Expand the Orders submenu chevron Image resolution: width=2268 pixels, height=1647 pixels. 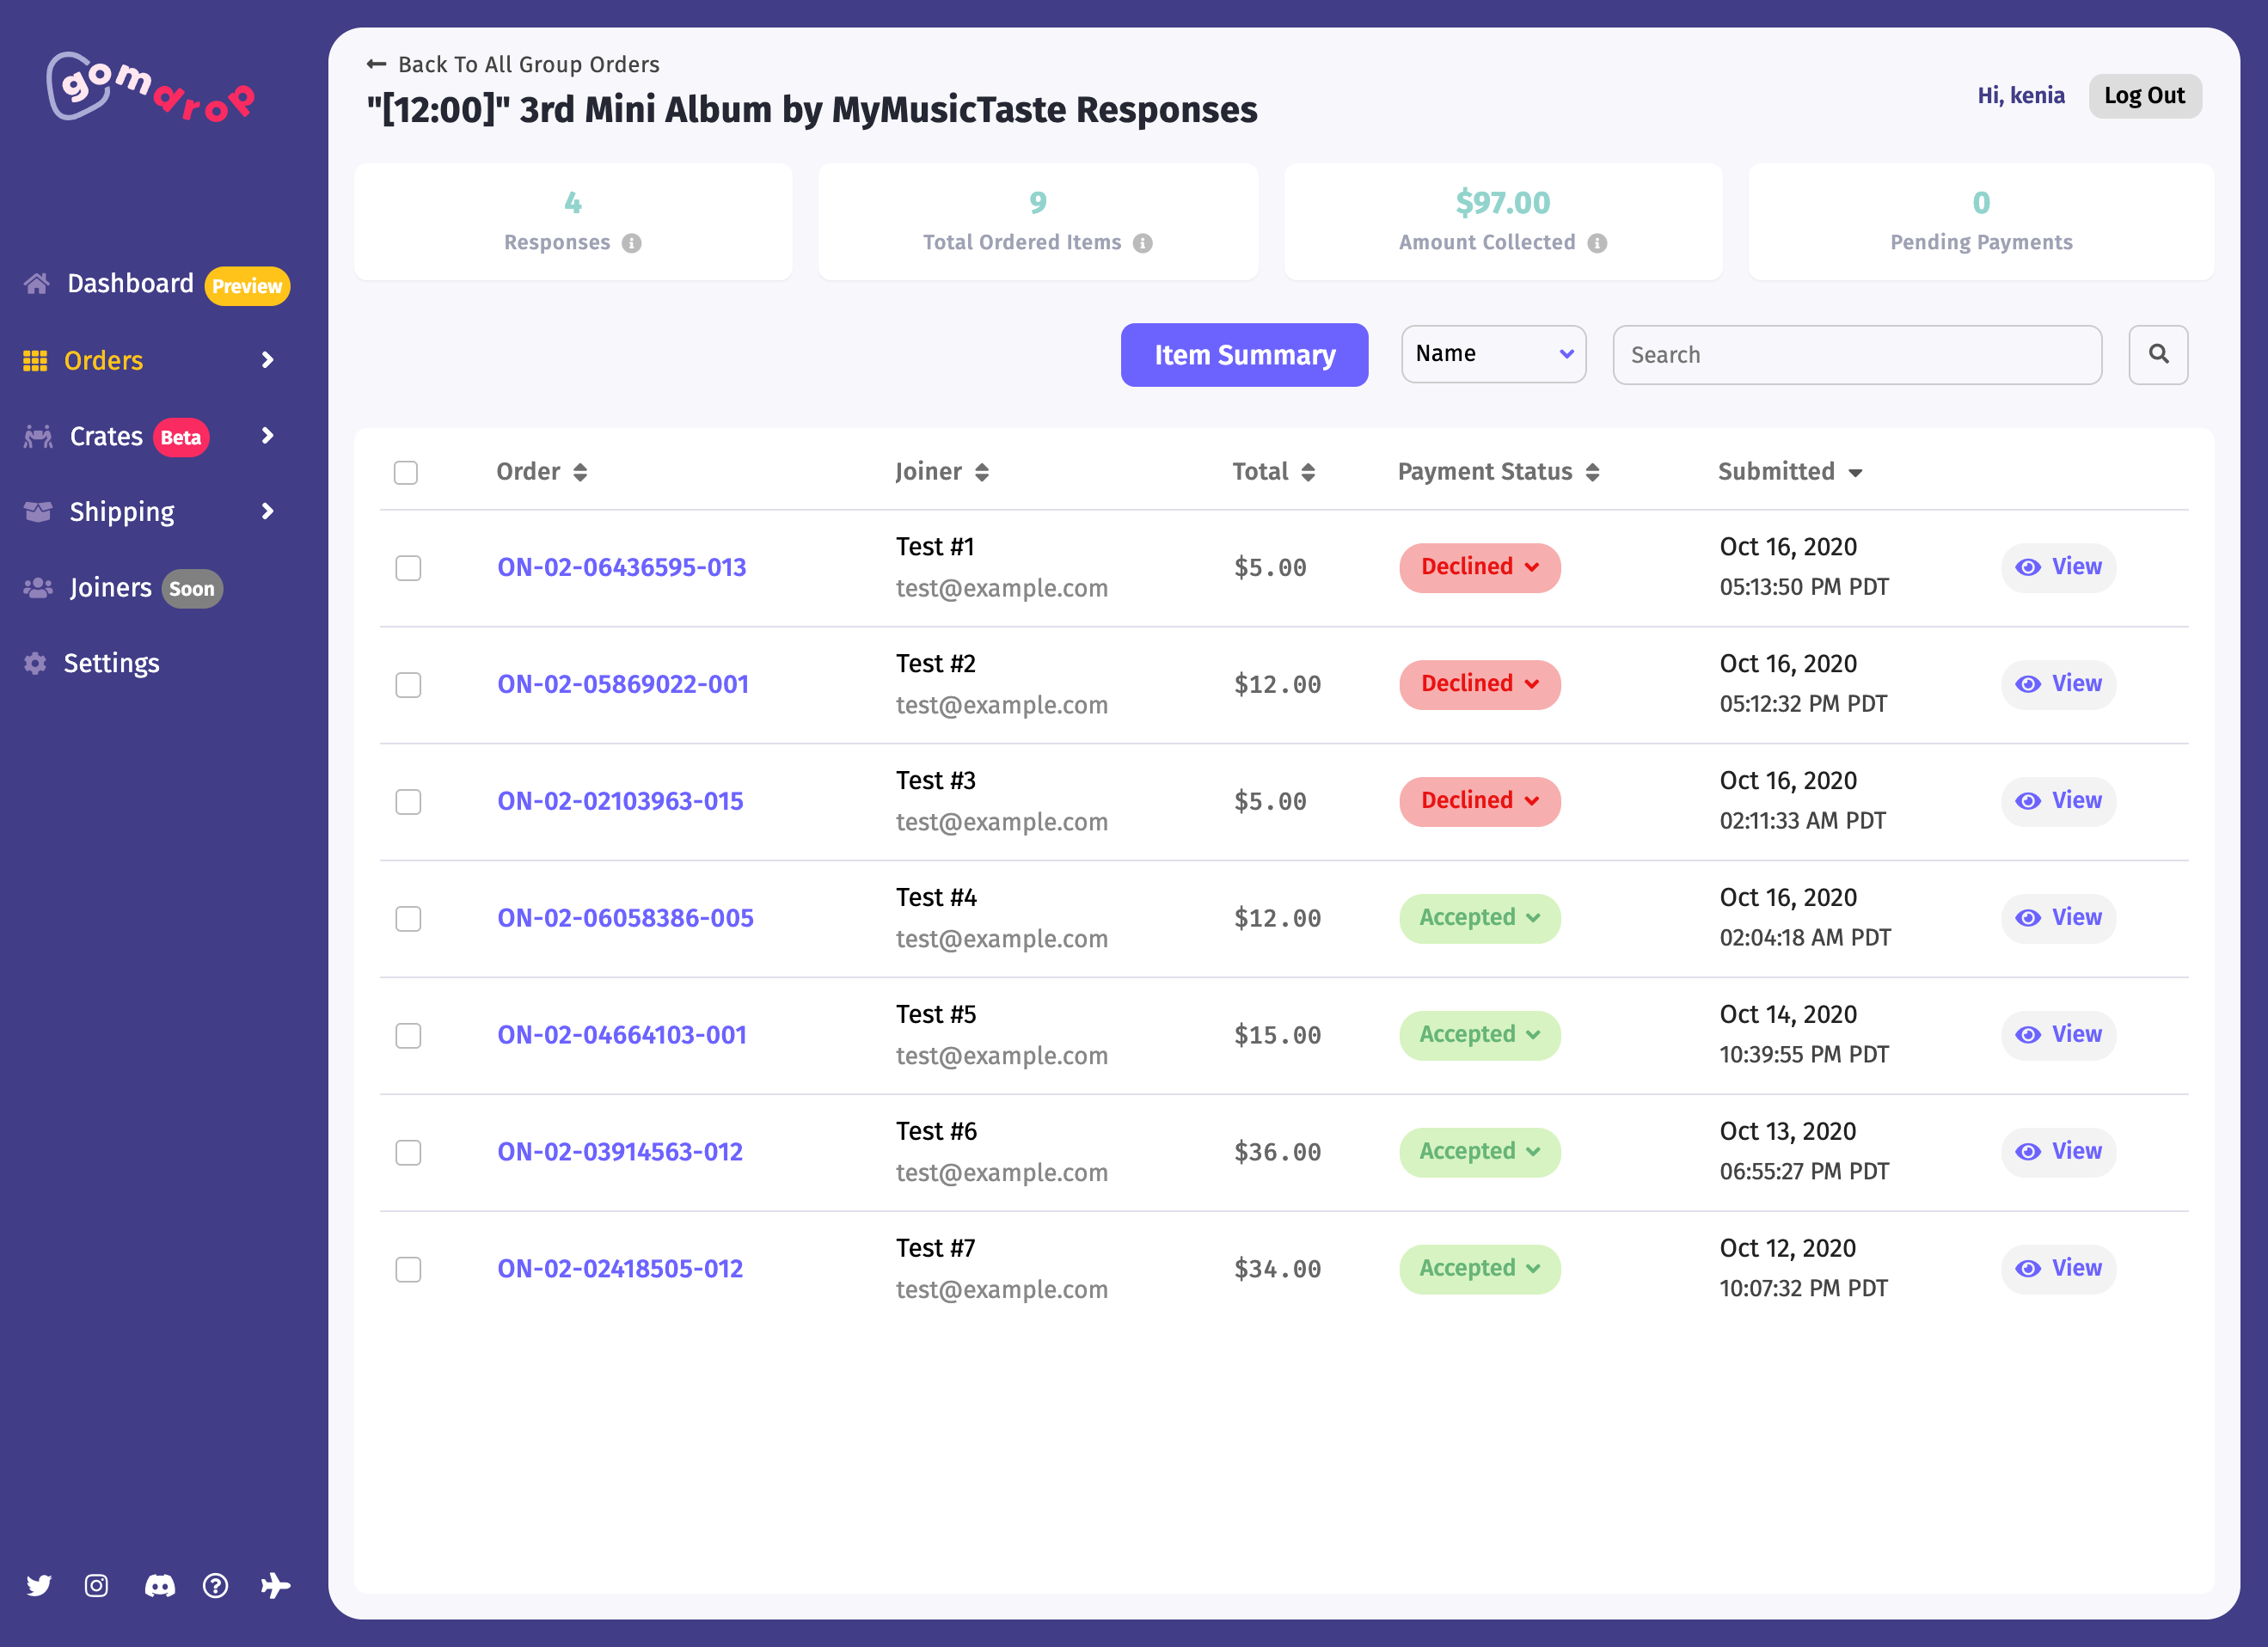tap(267, 360)
